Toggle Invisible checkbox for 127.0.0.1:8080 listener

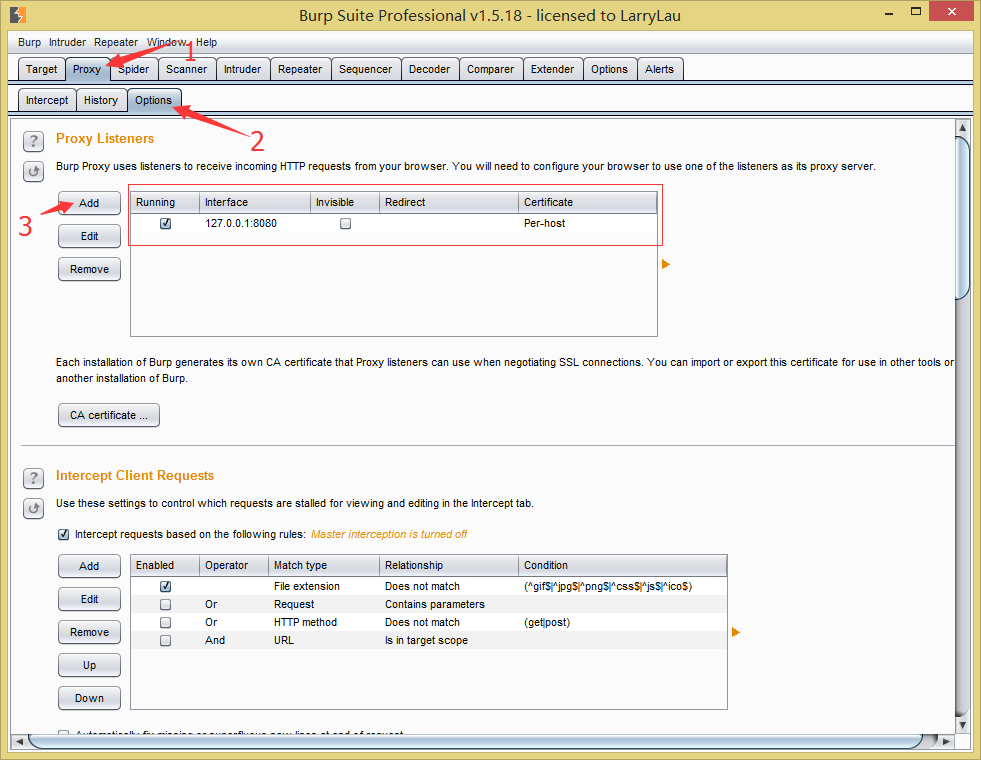[x=345, y=223]
